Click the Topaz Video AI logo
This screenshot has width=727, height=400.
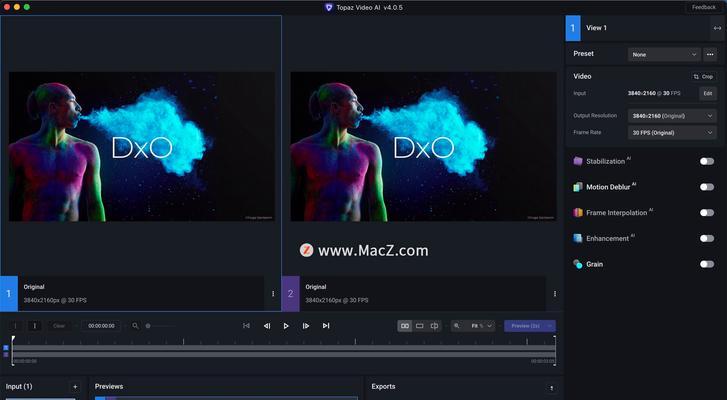click(x=329, y=7)
